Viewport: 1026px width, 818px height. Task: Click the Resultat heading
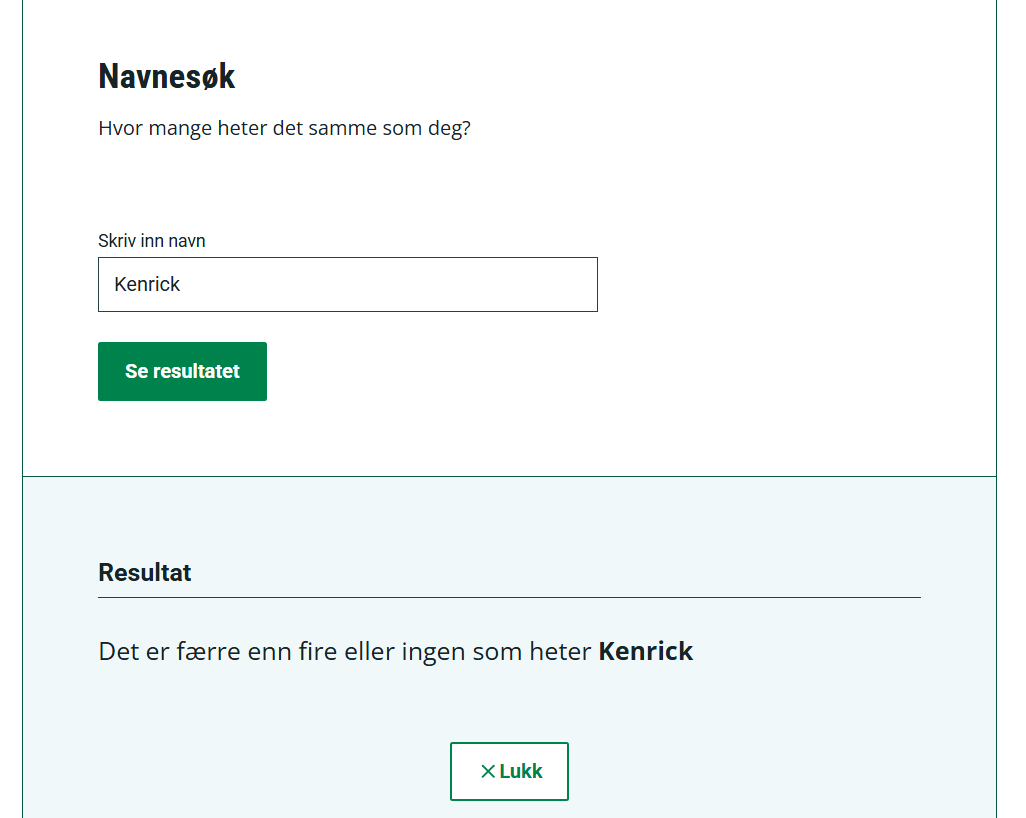[x=145, y=573]
